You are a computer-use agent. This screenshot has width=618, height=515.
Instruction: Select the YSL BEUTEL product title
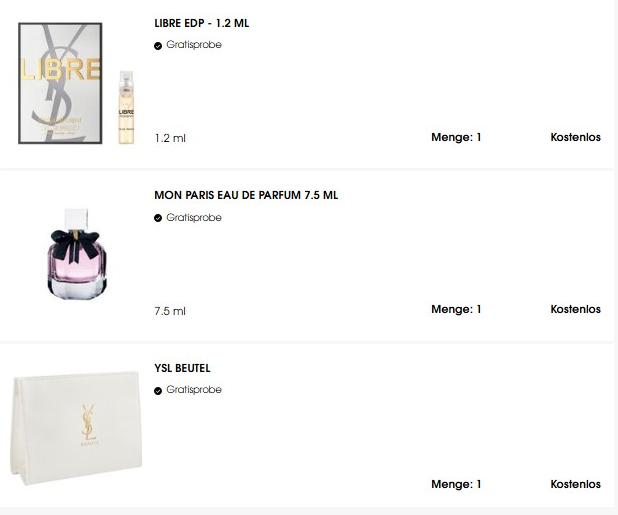(x=182, y=368)
